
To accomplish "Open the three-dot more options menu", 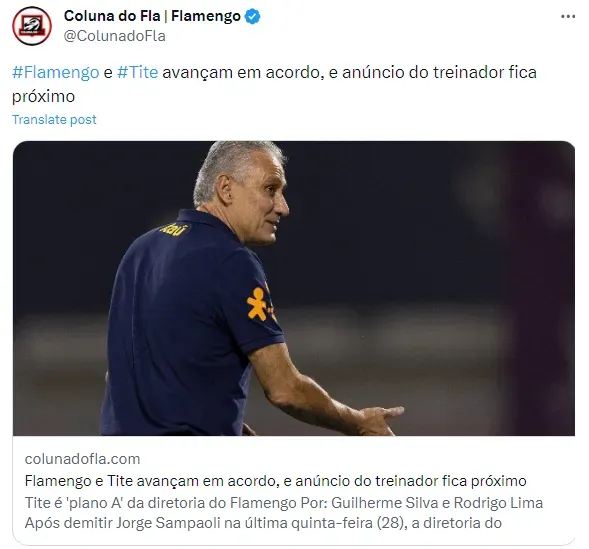I will click(568, 17).
